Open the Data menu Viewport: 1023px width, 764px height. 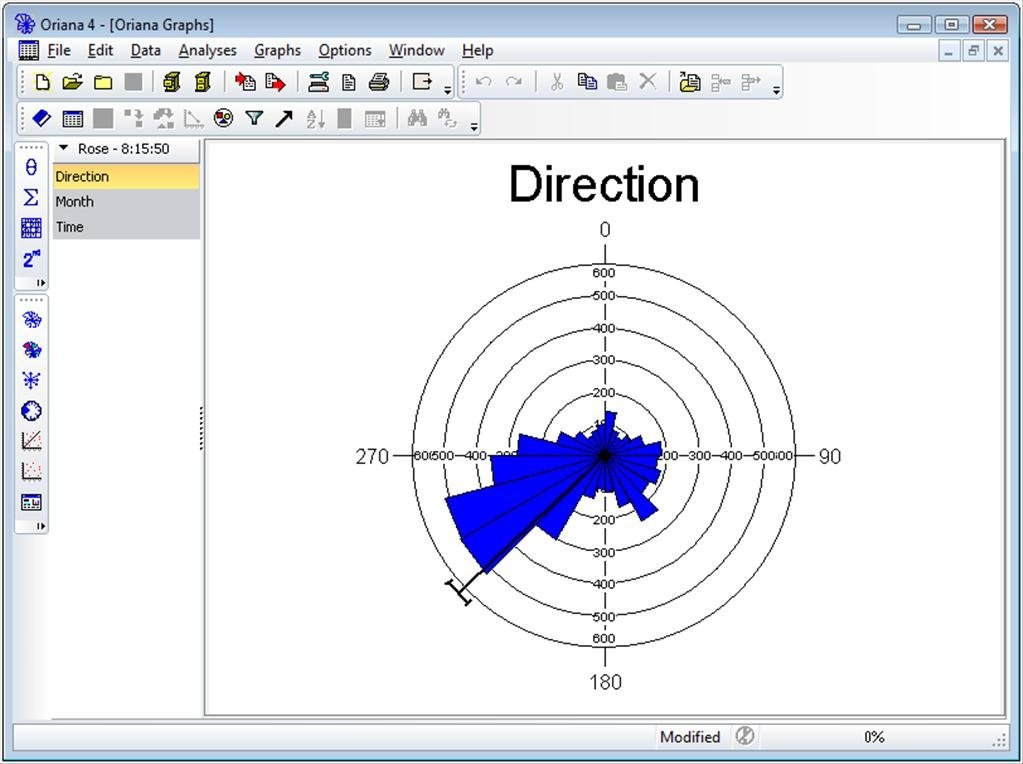point(145,50)
